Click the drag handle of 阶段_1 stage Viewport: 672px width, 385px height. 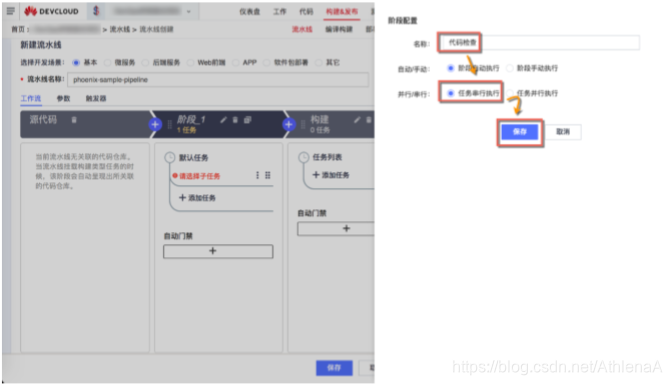pos(170,124)
